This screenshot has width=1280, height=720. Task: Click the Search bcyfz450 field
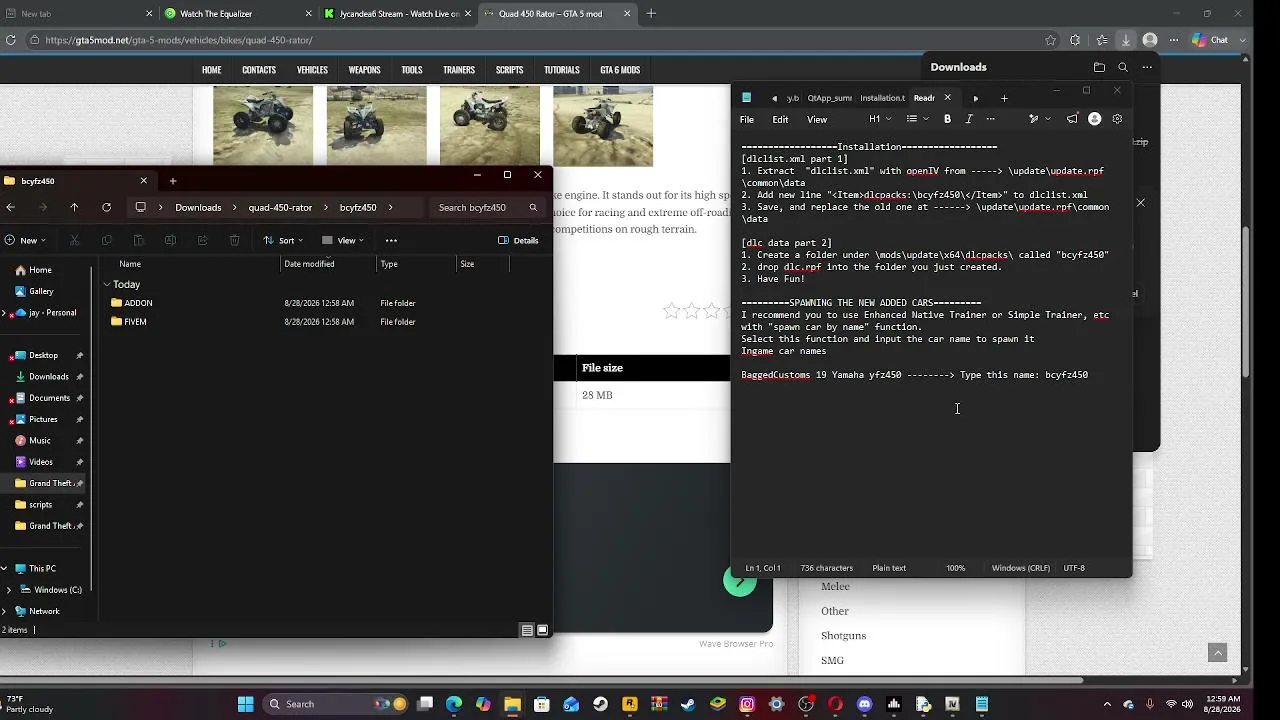pyautogui.click(x=486, y=207)
